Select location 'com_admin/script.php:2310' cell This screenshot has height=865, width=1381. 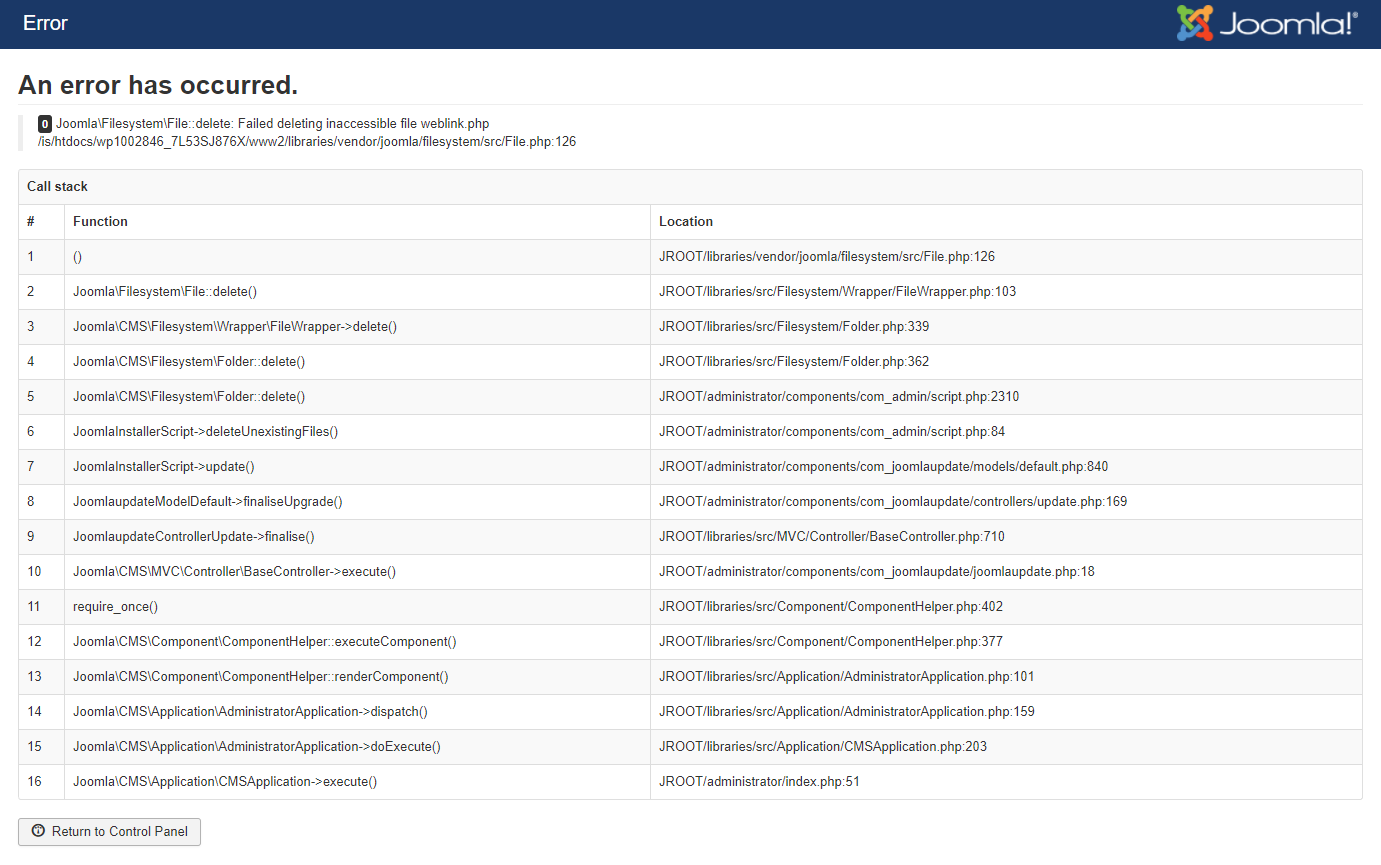click(1006, 397)
